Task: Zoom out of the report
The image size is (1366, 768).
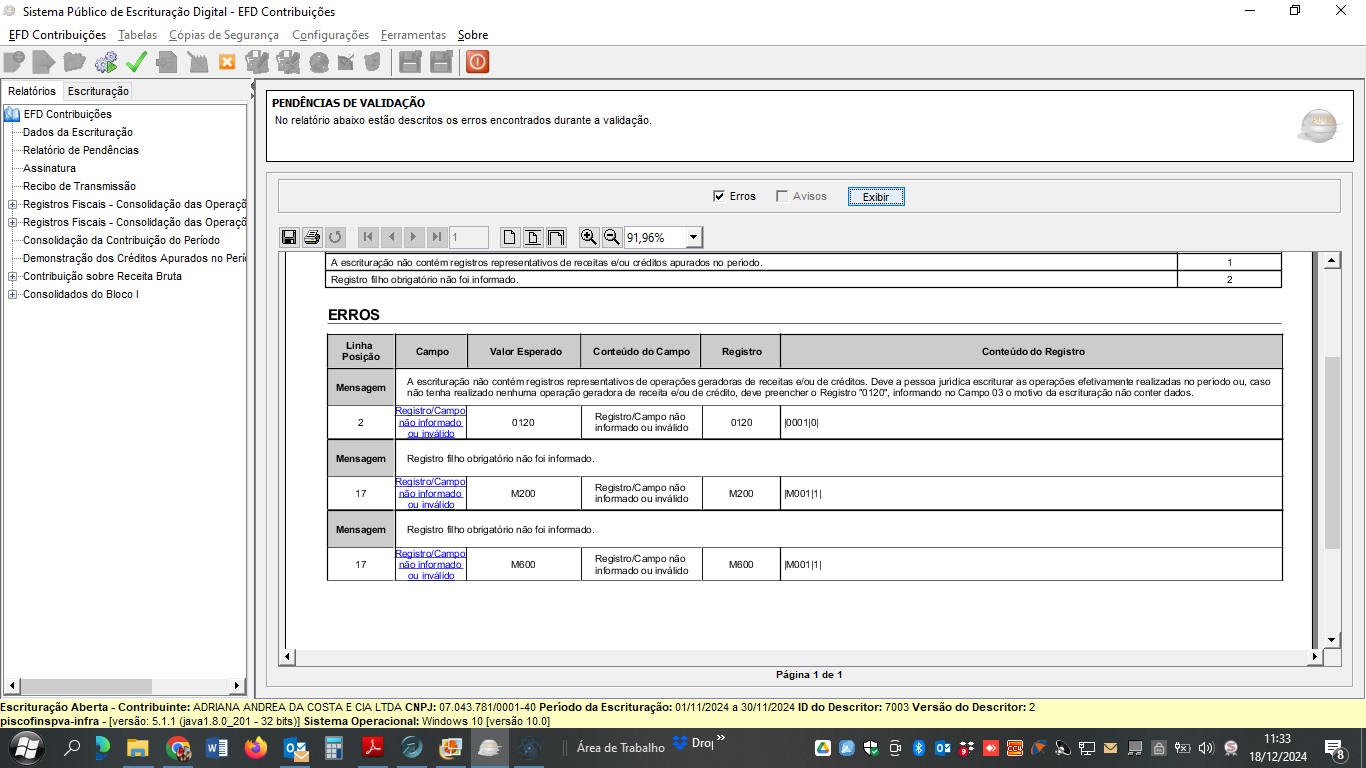Action: click(612, 237)
